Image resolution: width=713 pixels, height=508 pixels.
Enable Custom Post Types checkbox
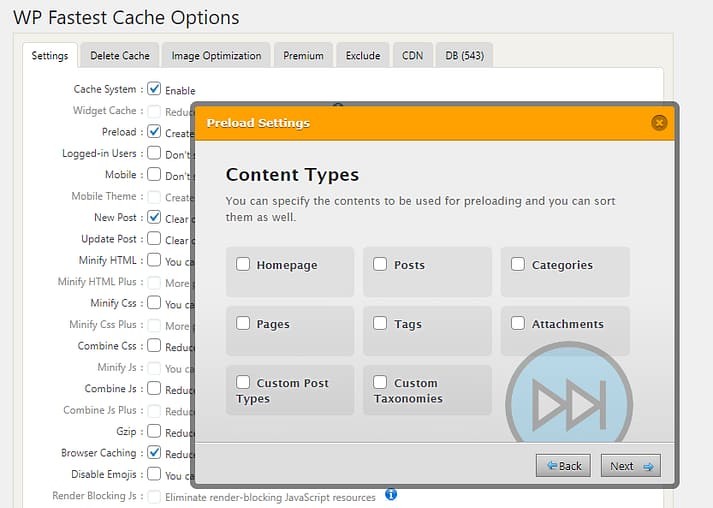[243, 382]
